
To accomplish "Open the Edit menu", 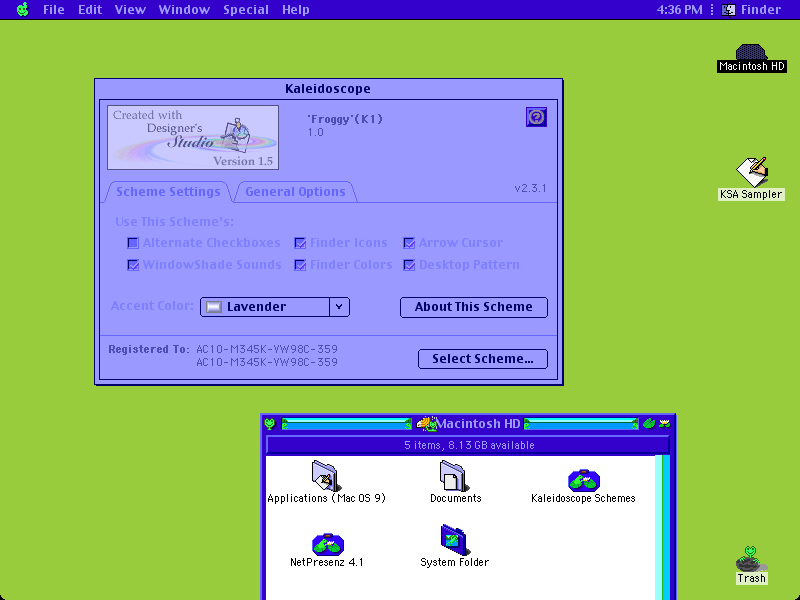I will pyautogui.click(x=90, y=9).
